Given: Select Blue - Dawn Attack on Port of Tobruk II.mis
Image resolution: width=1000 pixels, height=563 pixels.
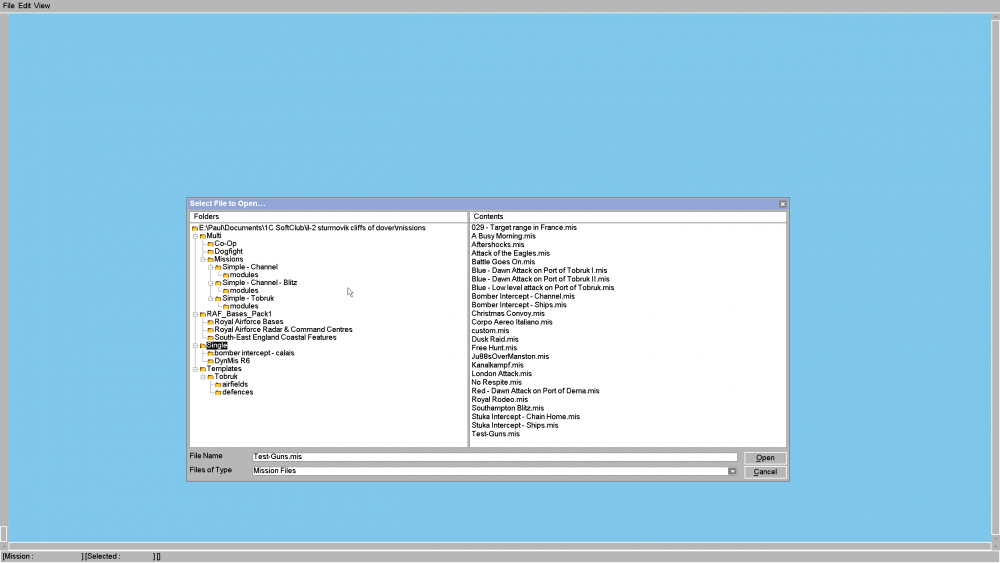Looking at the screenshot, I should [x=540, y=279].
